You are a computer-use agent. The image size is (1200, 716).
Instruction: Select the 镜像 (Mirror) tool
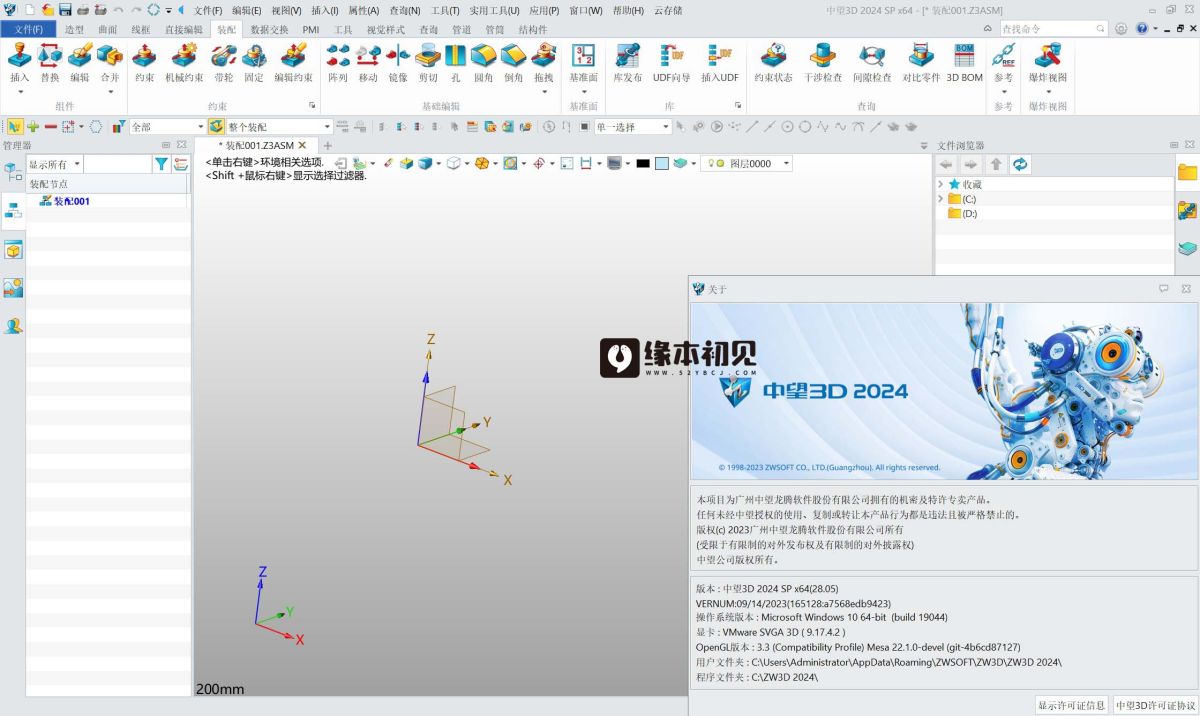(x=398, y=55)
